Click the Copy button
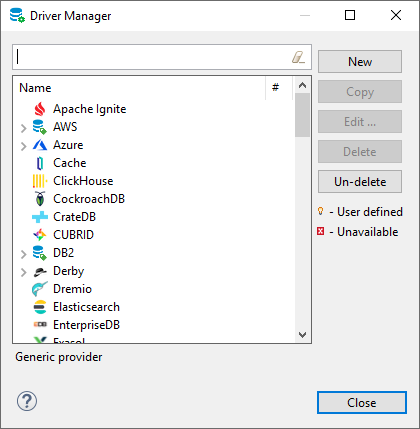Viewport: 420px width, 429px height. (360, 92)
